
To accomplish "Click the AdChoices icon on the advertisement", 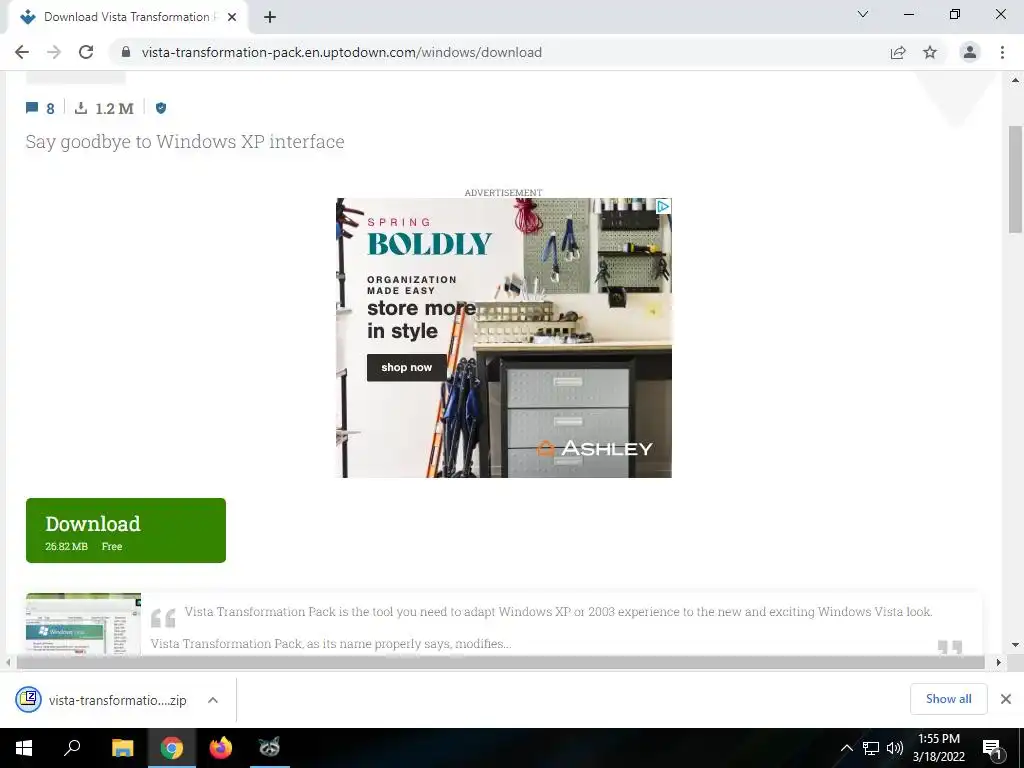I will coord(663,206).
